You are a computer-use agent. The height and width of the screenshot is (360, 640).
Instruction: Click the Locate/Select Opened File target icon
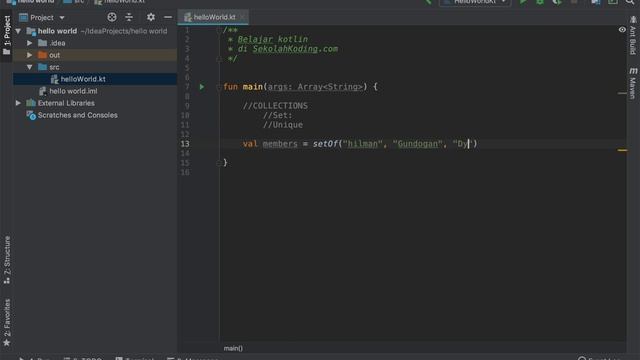coord(112,17)
